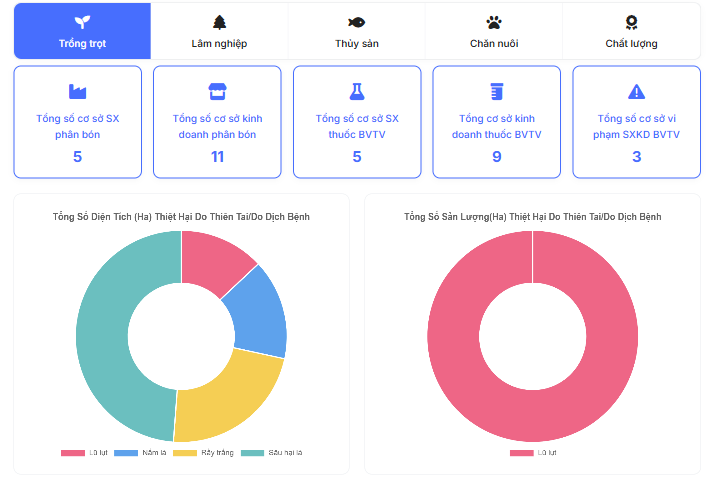
Task: Open the Thủy sản tab
Action: (x=356, y=32)
